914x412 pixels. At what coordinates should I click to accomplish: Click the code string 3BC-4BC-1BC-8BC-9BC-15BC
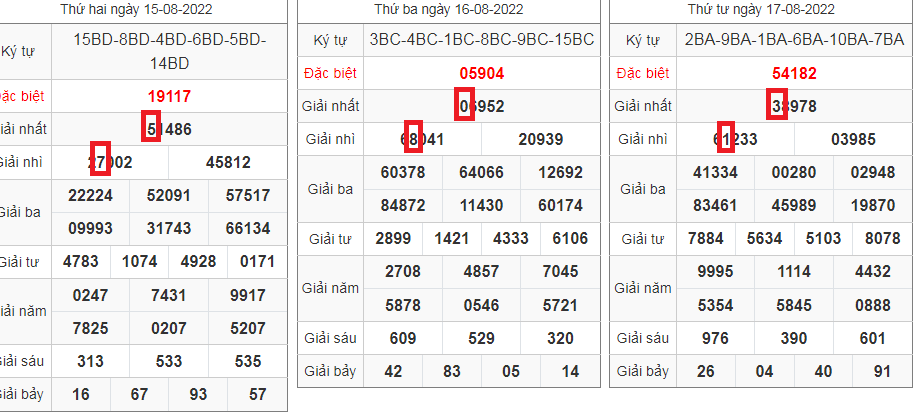click(482, 41)
